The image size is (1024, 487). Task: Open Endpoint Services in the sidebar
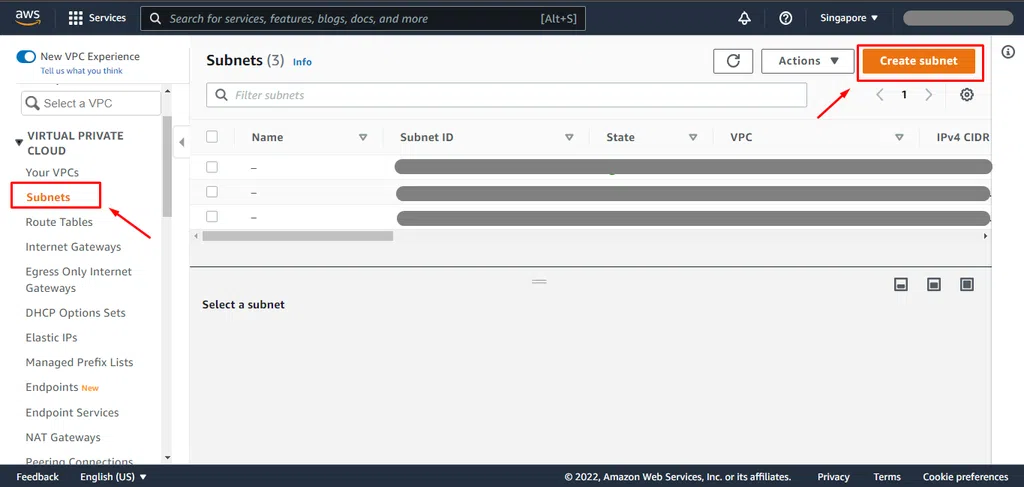point(72,413)
